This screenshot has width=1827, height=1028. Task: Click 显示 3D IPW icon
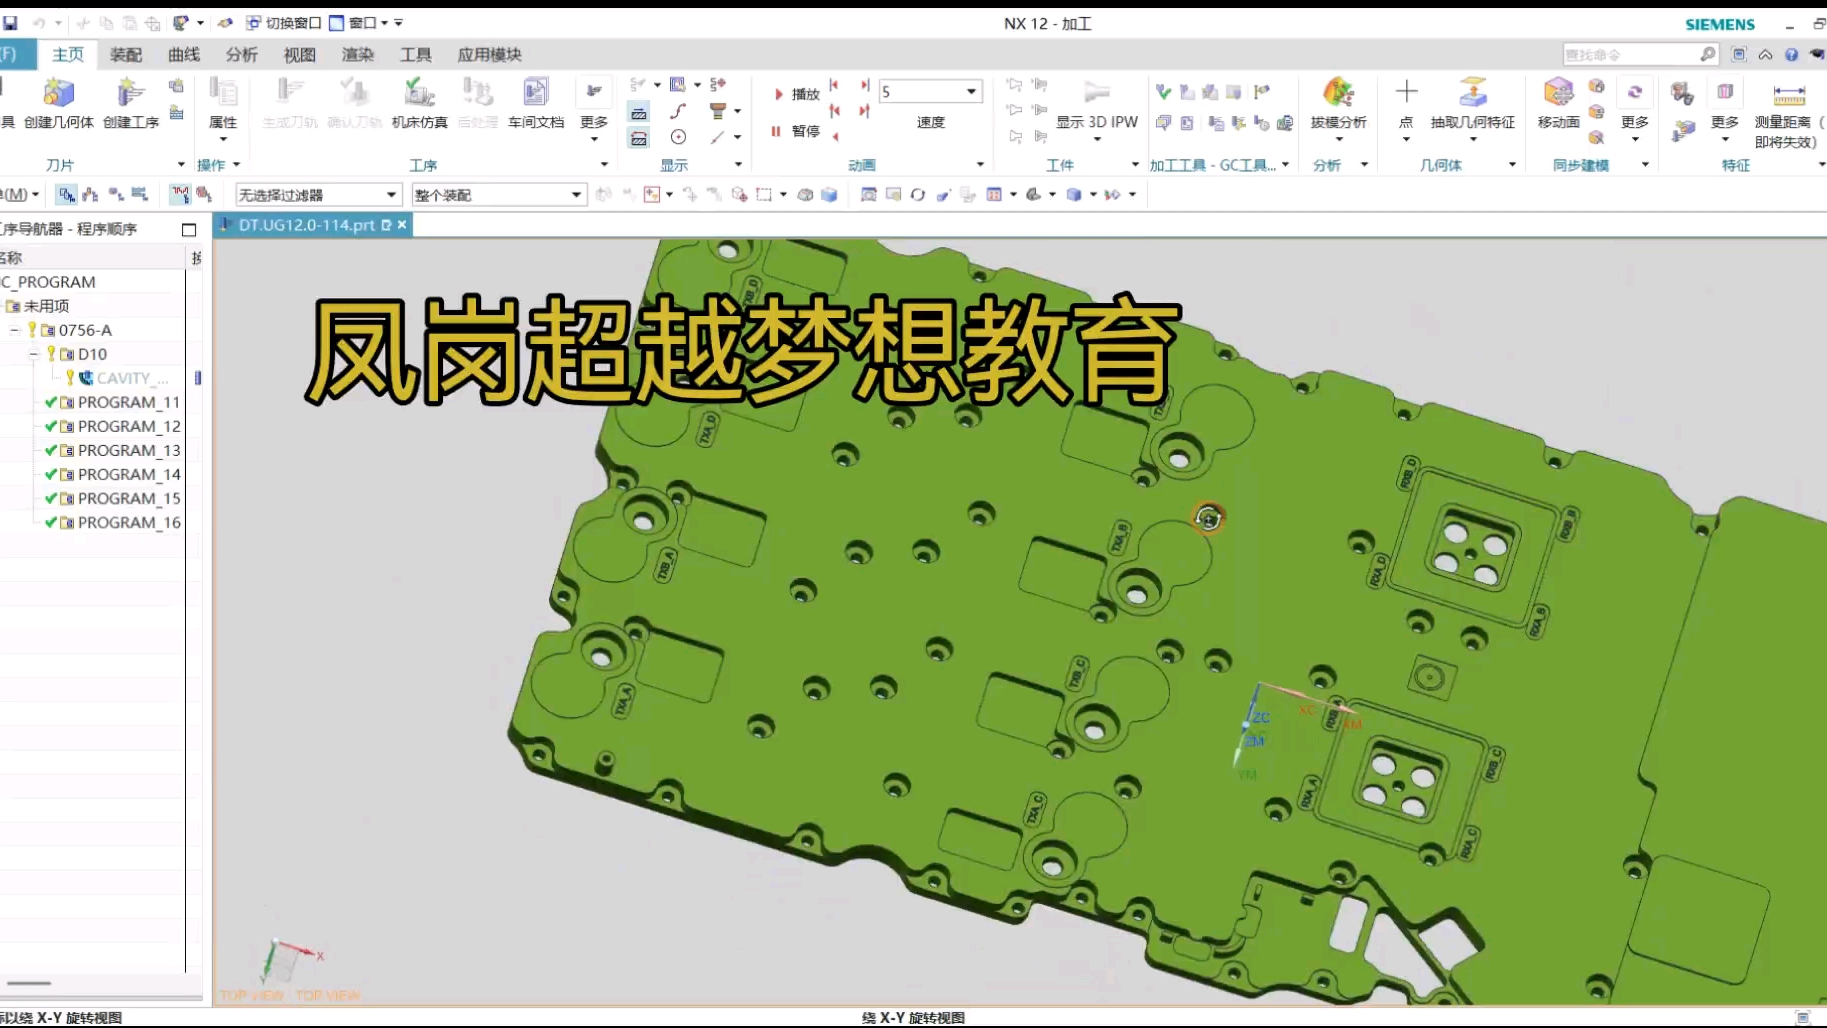1097,93
